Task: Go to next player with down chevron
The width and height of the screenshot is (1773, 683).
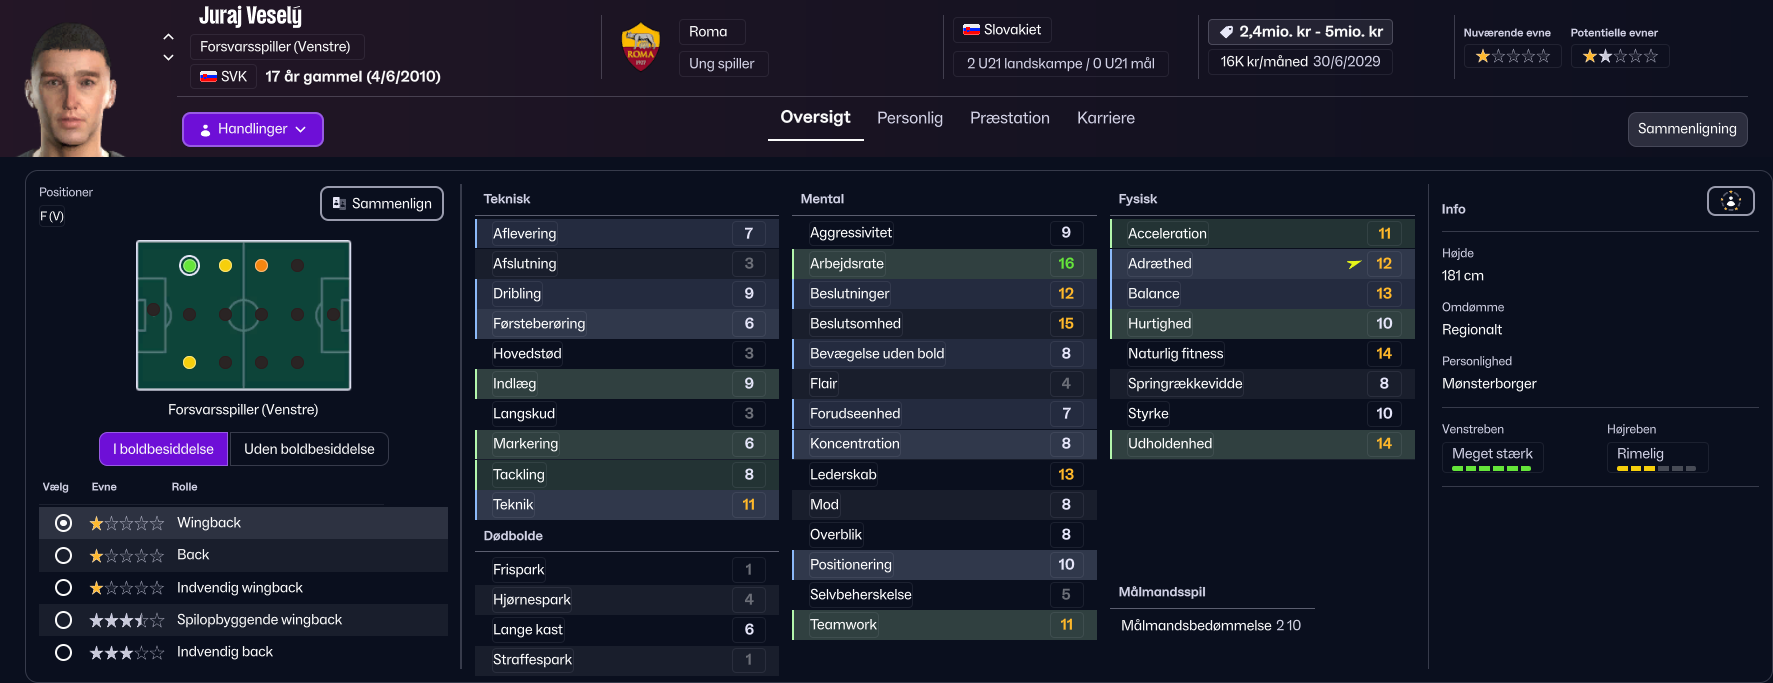Action: [x=168, y=58]
